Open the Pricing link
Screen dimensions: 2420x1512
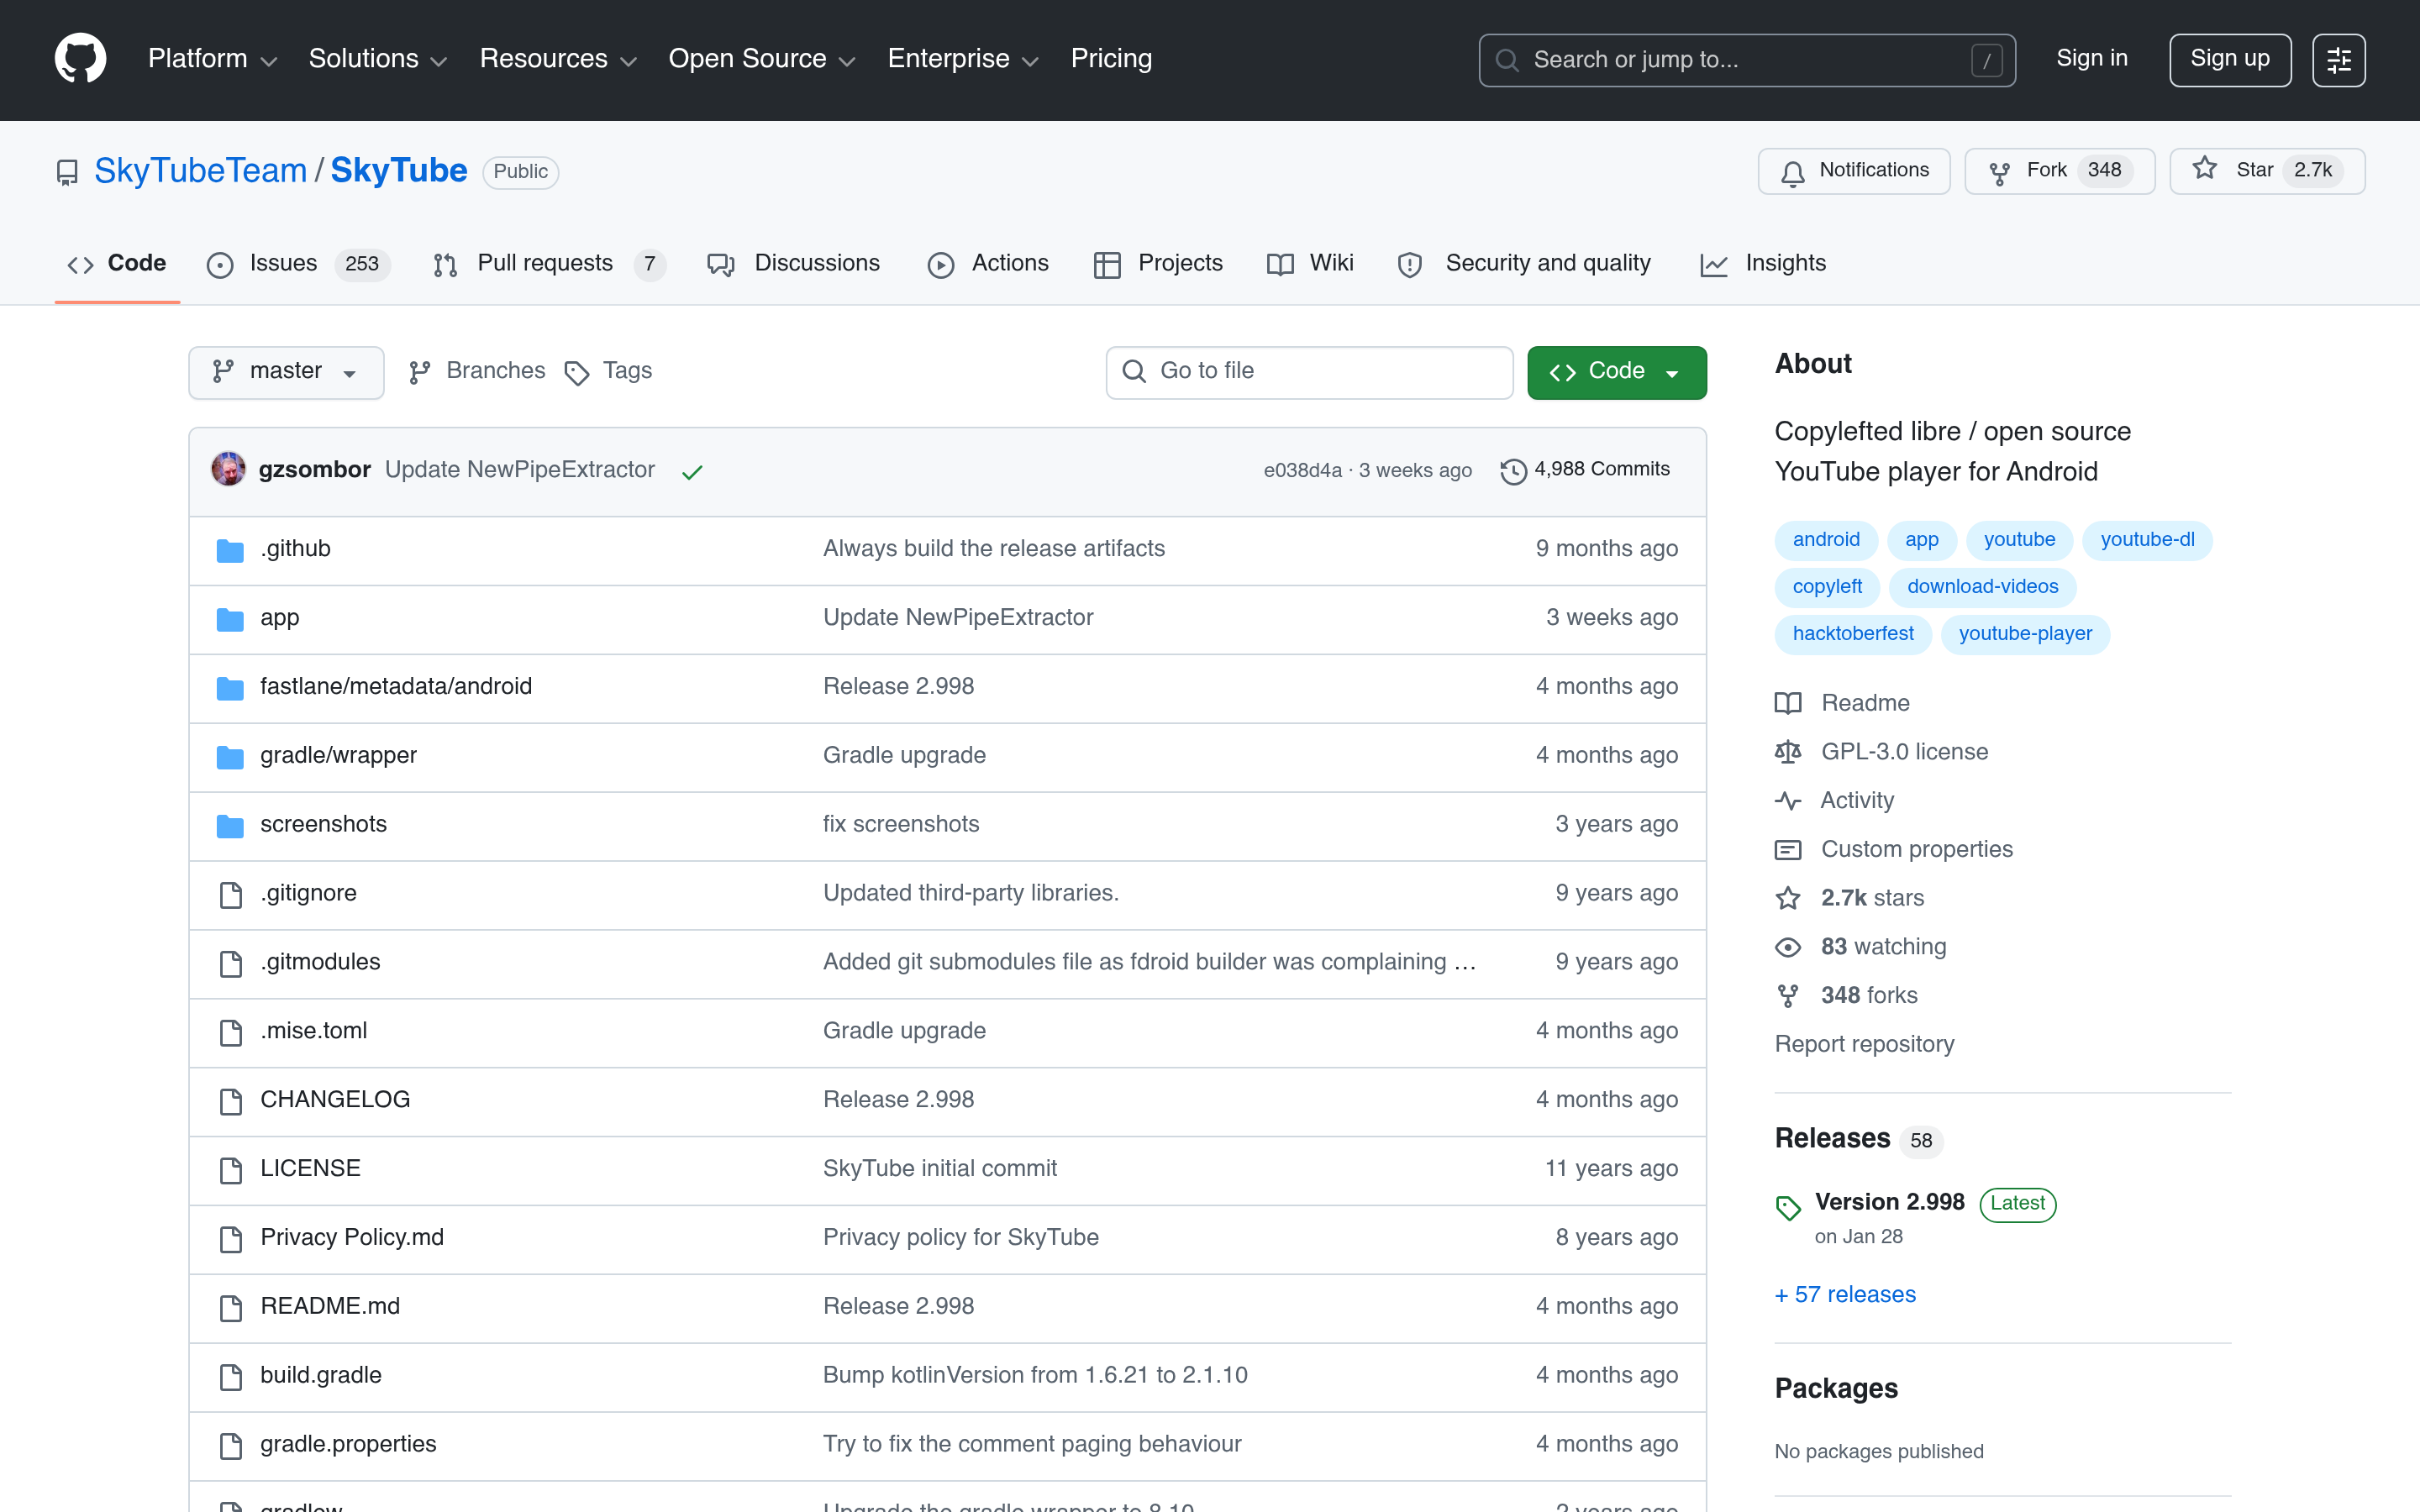[x=1111, y=59]
